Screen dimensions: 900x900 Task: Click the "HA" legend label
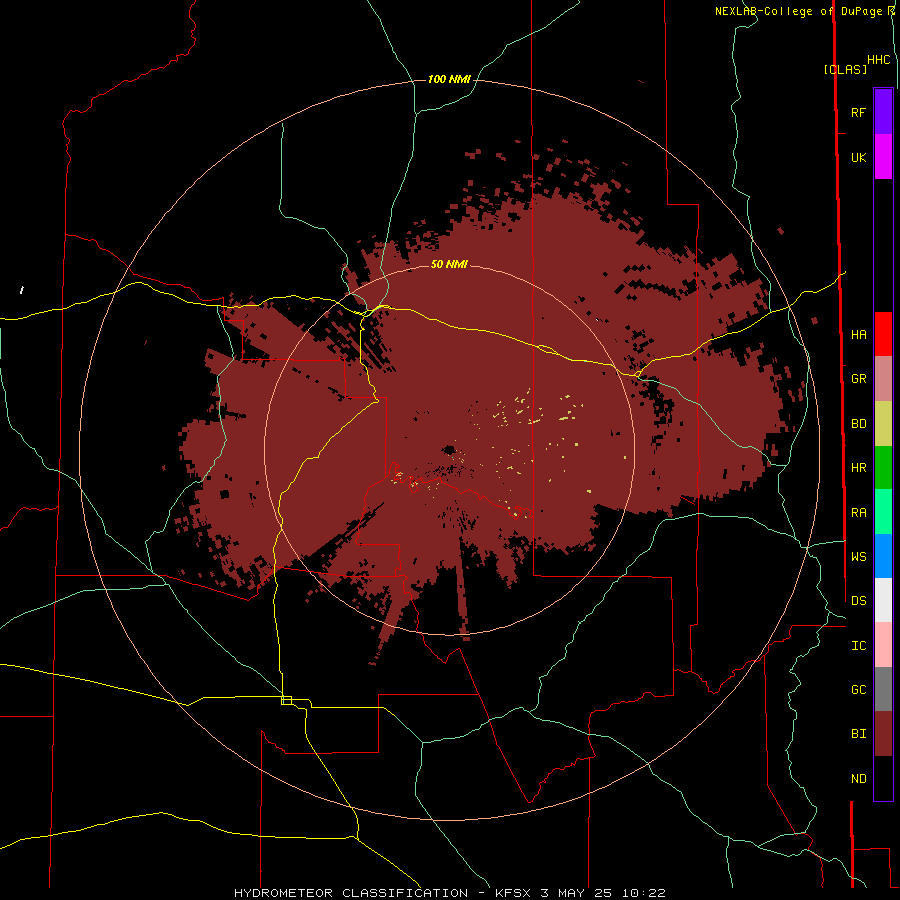click(x=858, y=334)
